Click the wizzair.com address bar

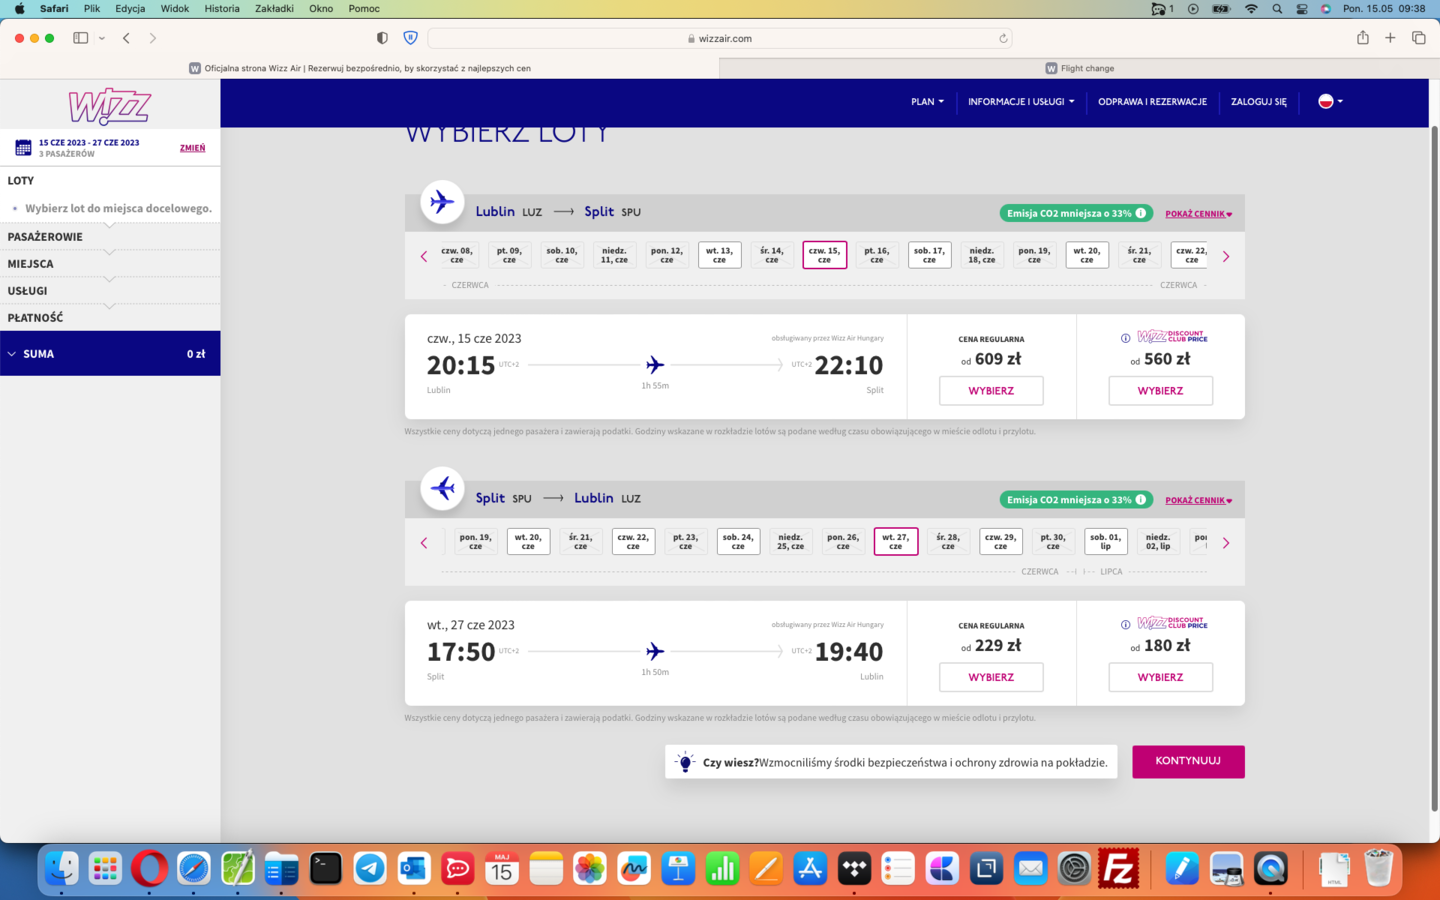720,38
